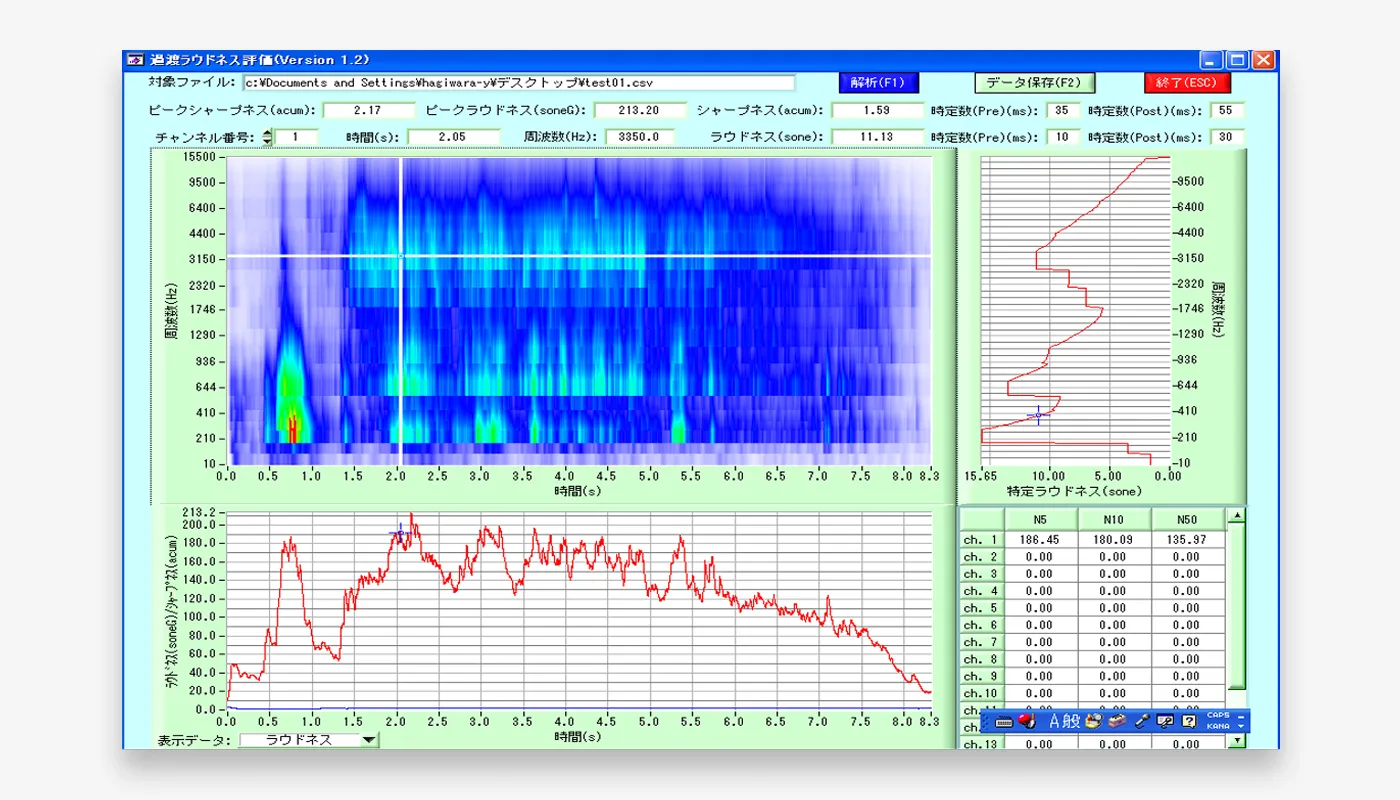Click the チャンネル番号 stepper arrows
Image resolution: width=1400 pixels, height=800 pixels.
pyautogui.click(x=267, y=137)
